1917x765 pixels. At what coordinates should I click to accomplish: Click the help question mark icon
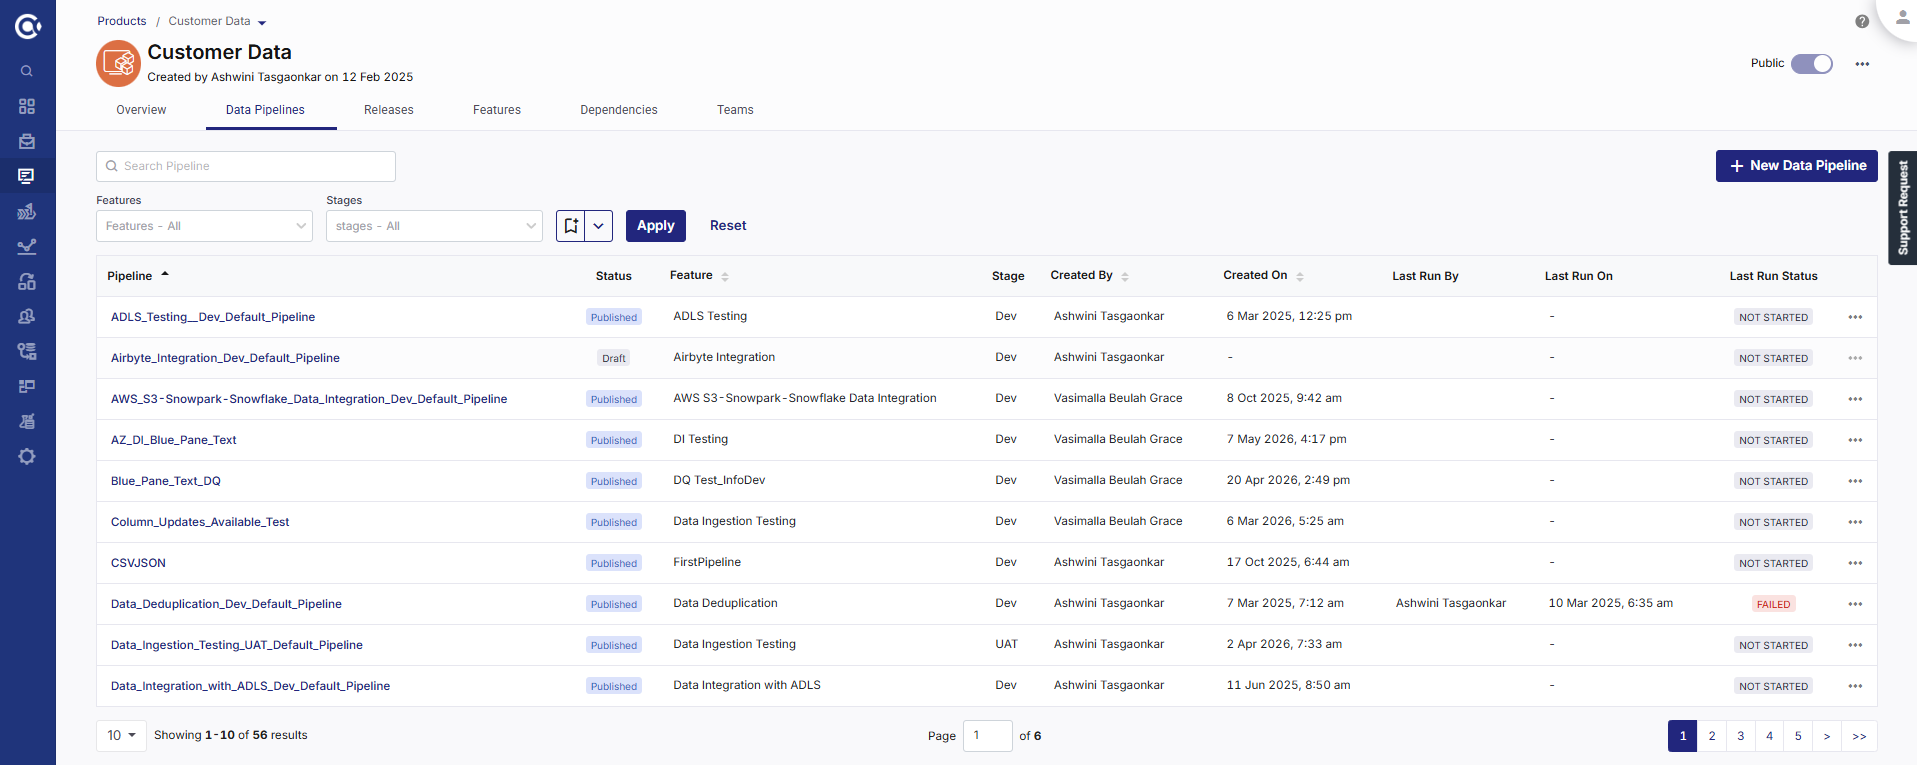[x=1862, y=21]
